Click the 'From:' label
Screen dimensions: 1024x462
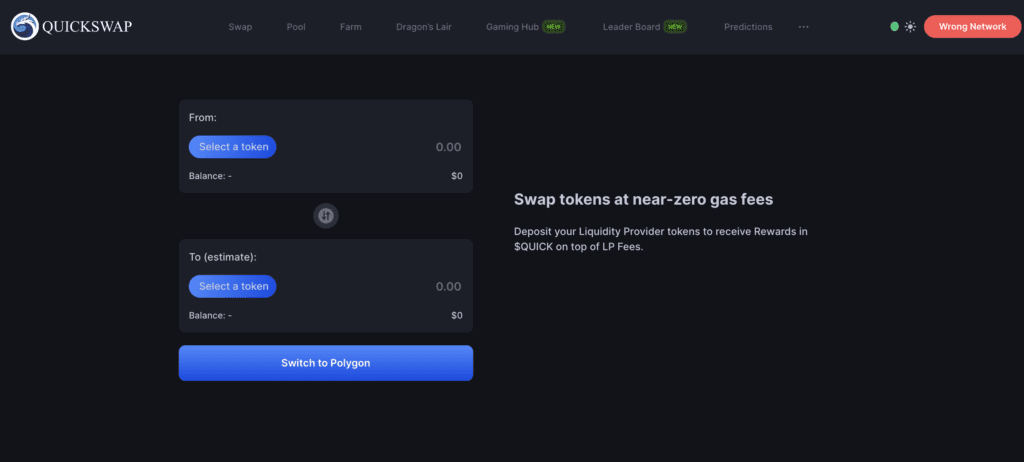[x=202, y=118]
